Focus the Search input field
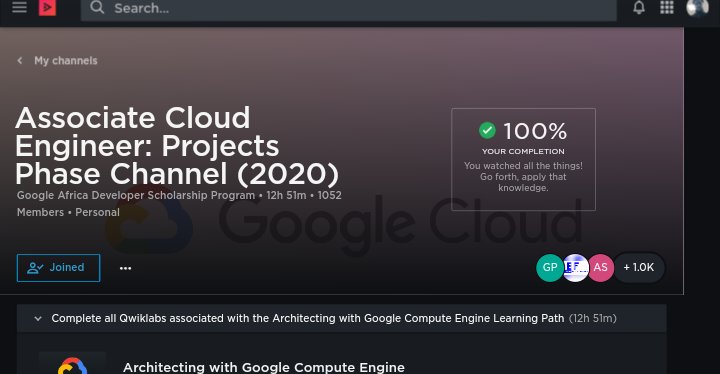 pyautogui.click(x=349, y=9)
